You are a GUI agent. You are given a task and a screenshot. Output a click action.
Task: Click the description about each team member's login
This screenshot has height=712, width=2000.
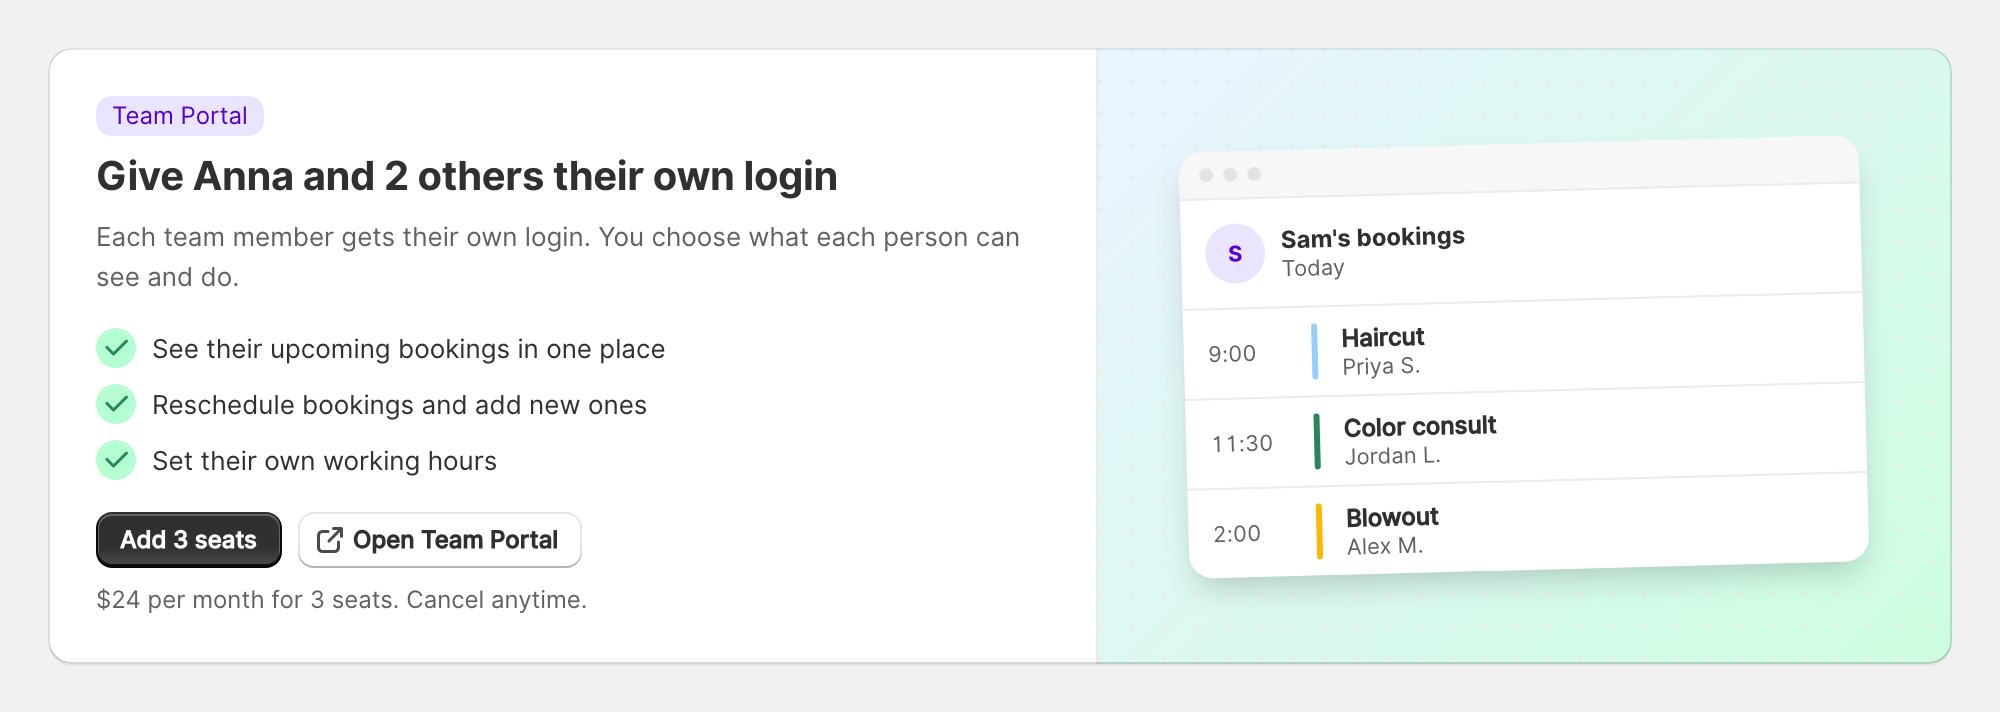coord(558,257)
